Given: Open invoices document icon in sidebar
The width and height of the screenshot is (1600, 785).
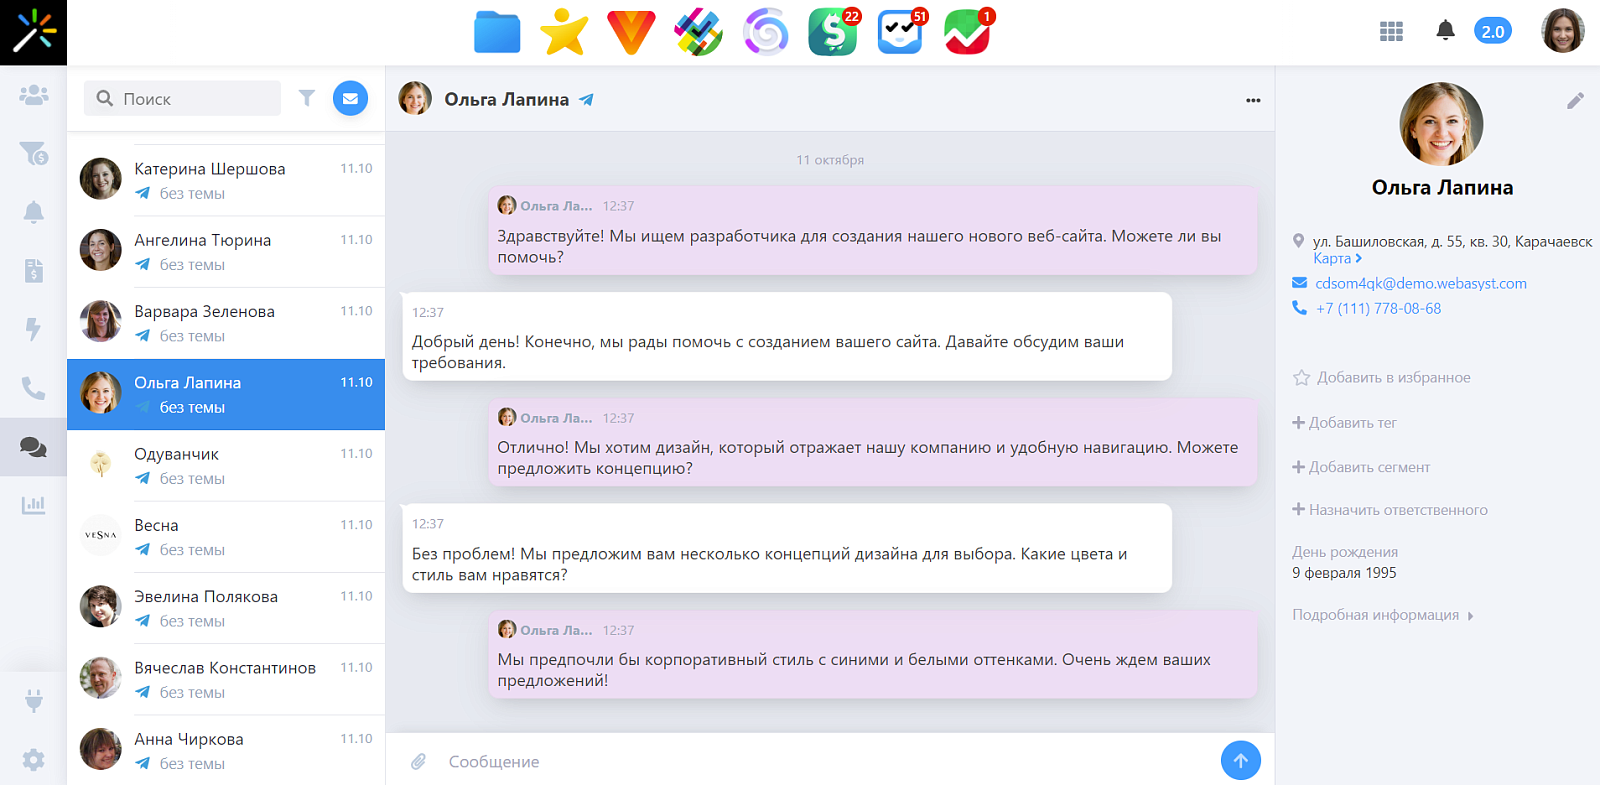Looking at the screenshot, I should [33, 270].
